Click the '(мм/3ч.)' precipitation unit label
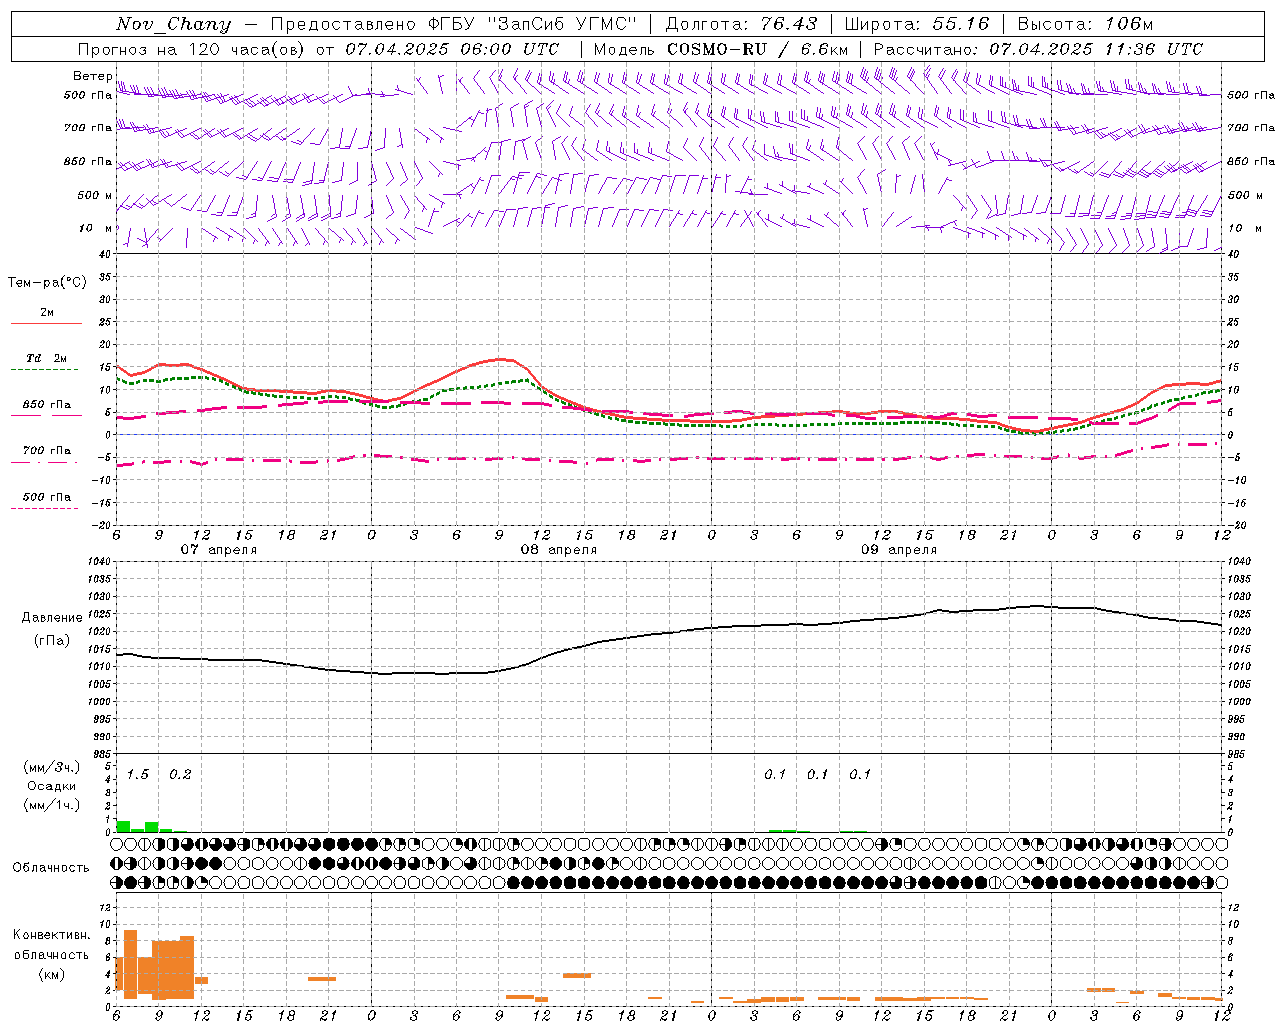 tap(52, 767)
